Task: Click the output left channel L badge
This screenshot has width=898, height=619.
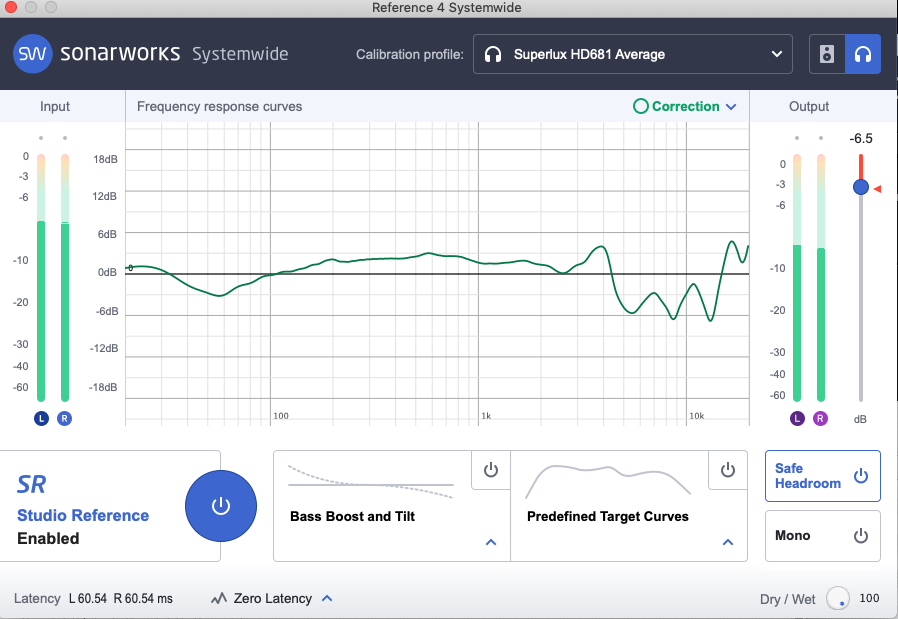Action: (797, 419)
